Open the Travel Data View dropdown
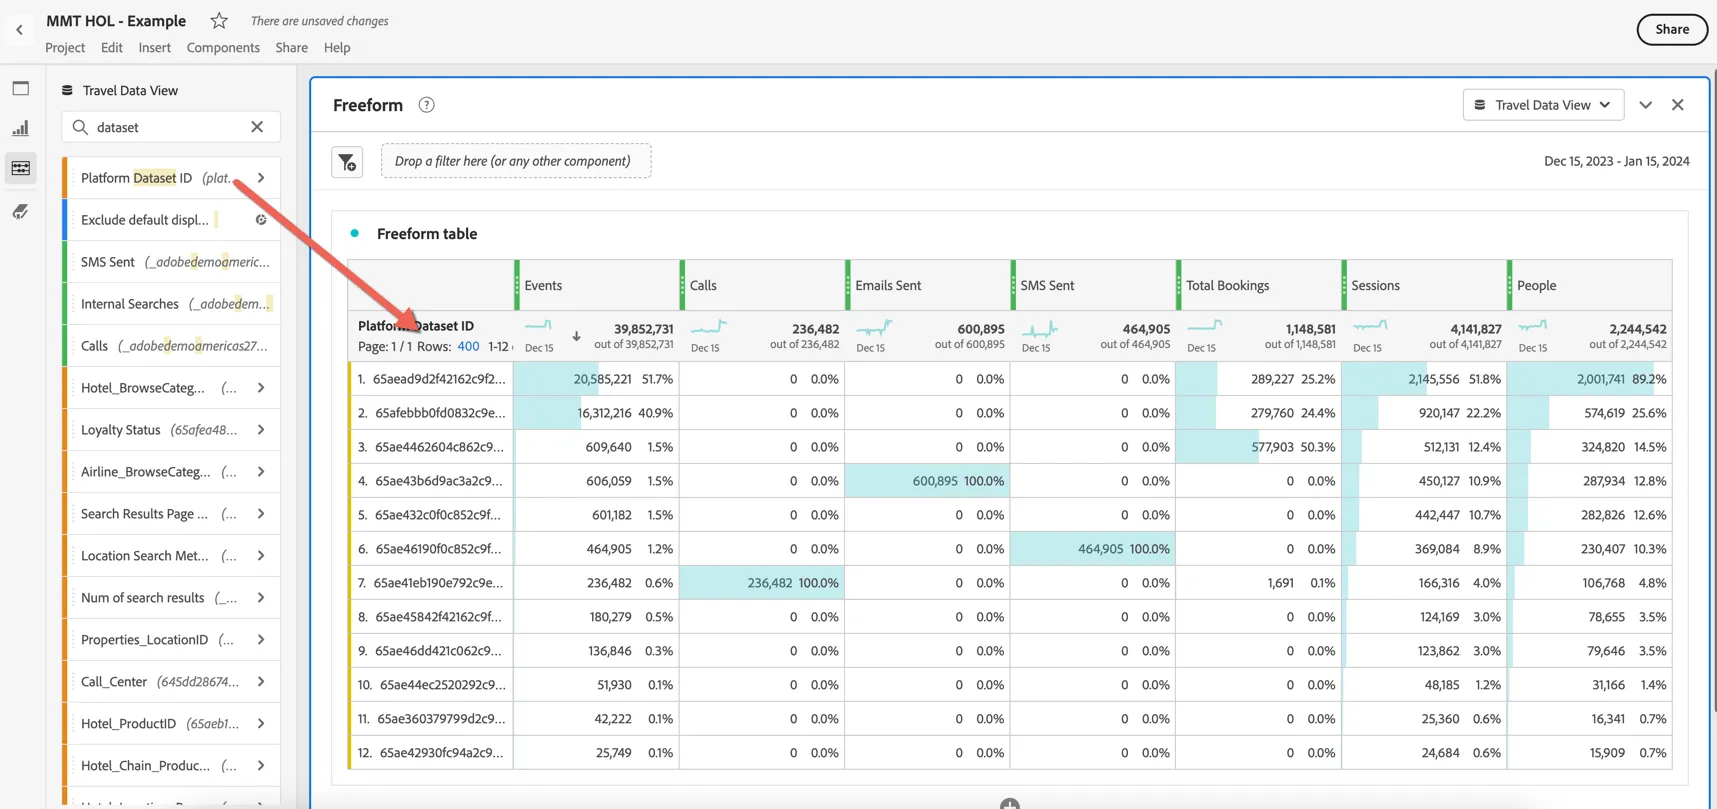 click(1543, 105)
